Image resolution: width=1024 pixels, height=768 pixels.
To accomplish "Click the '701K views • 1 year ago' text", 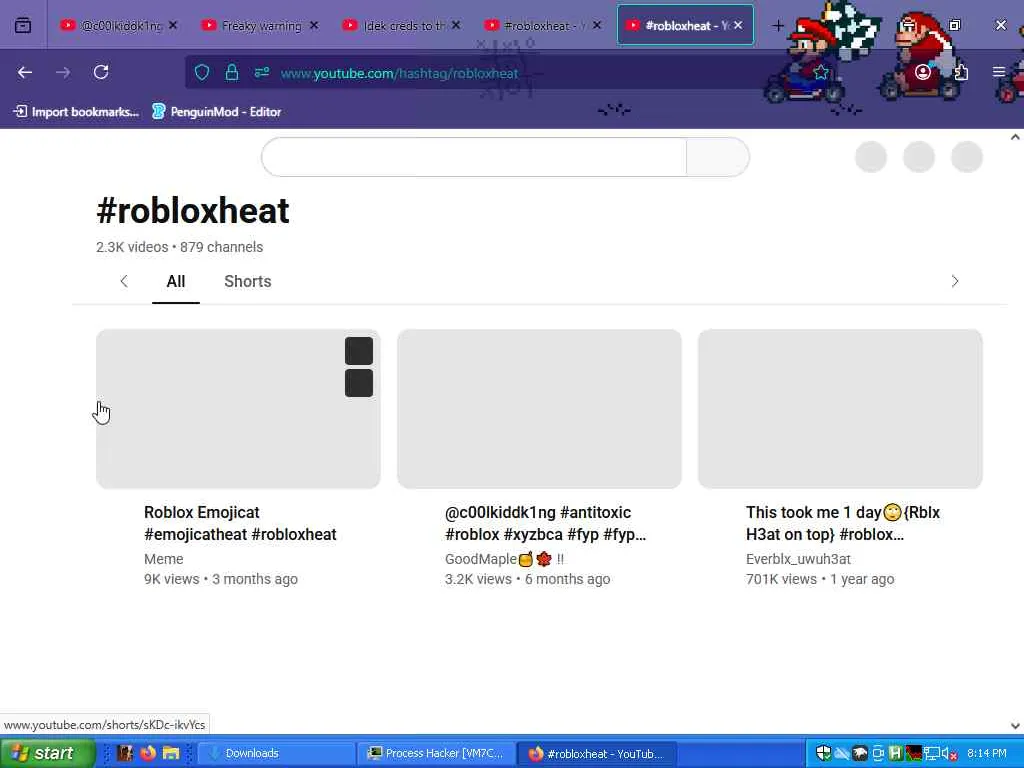I will coord(820,579).
